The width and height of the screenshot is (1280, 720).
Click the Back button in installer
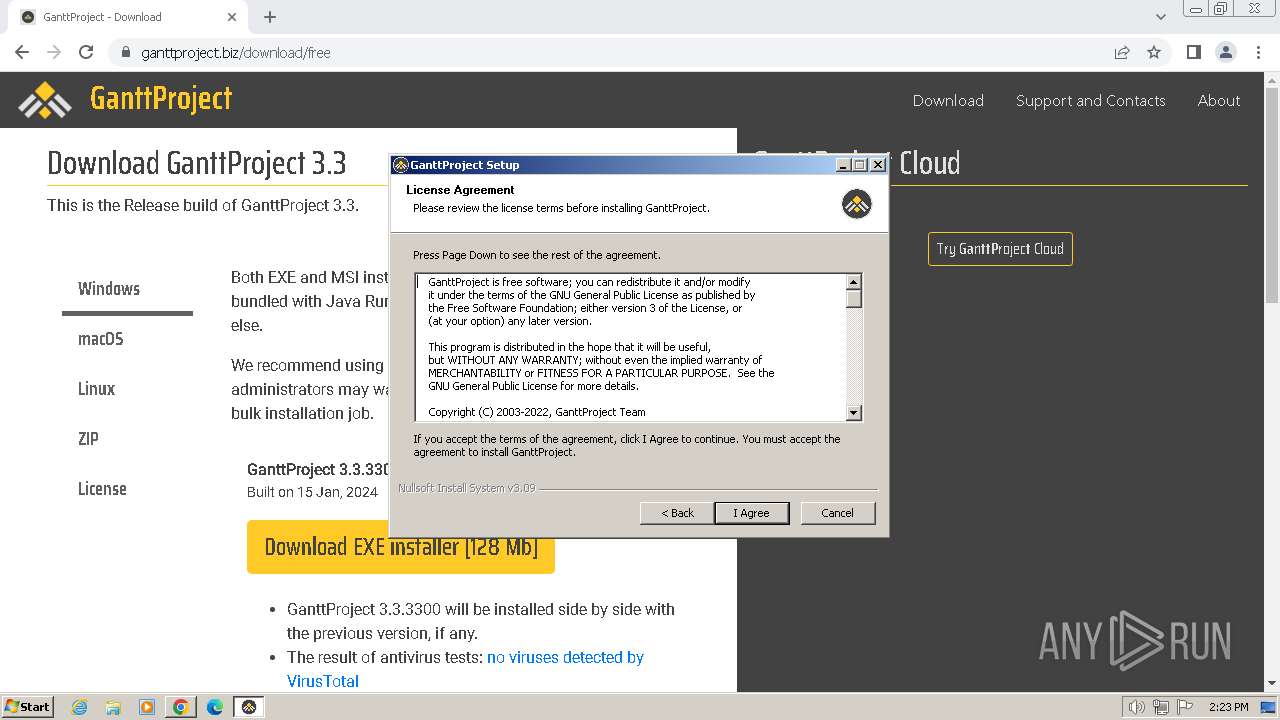tap(677, 513)
